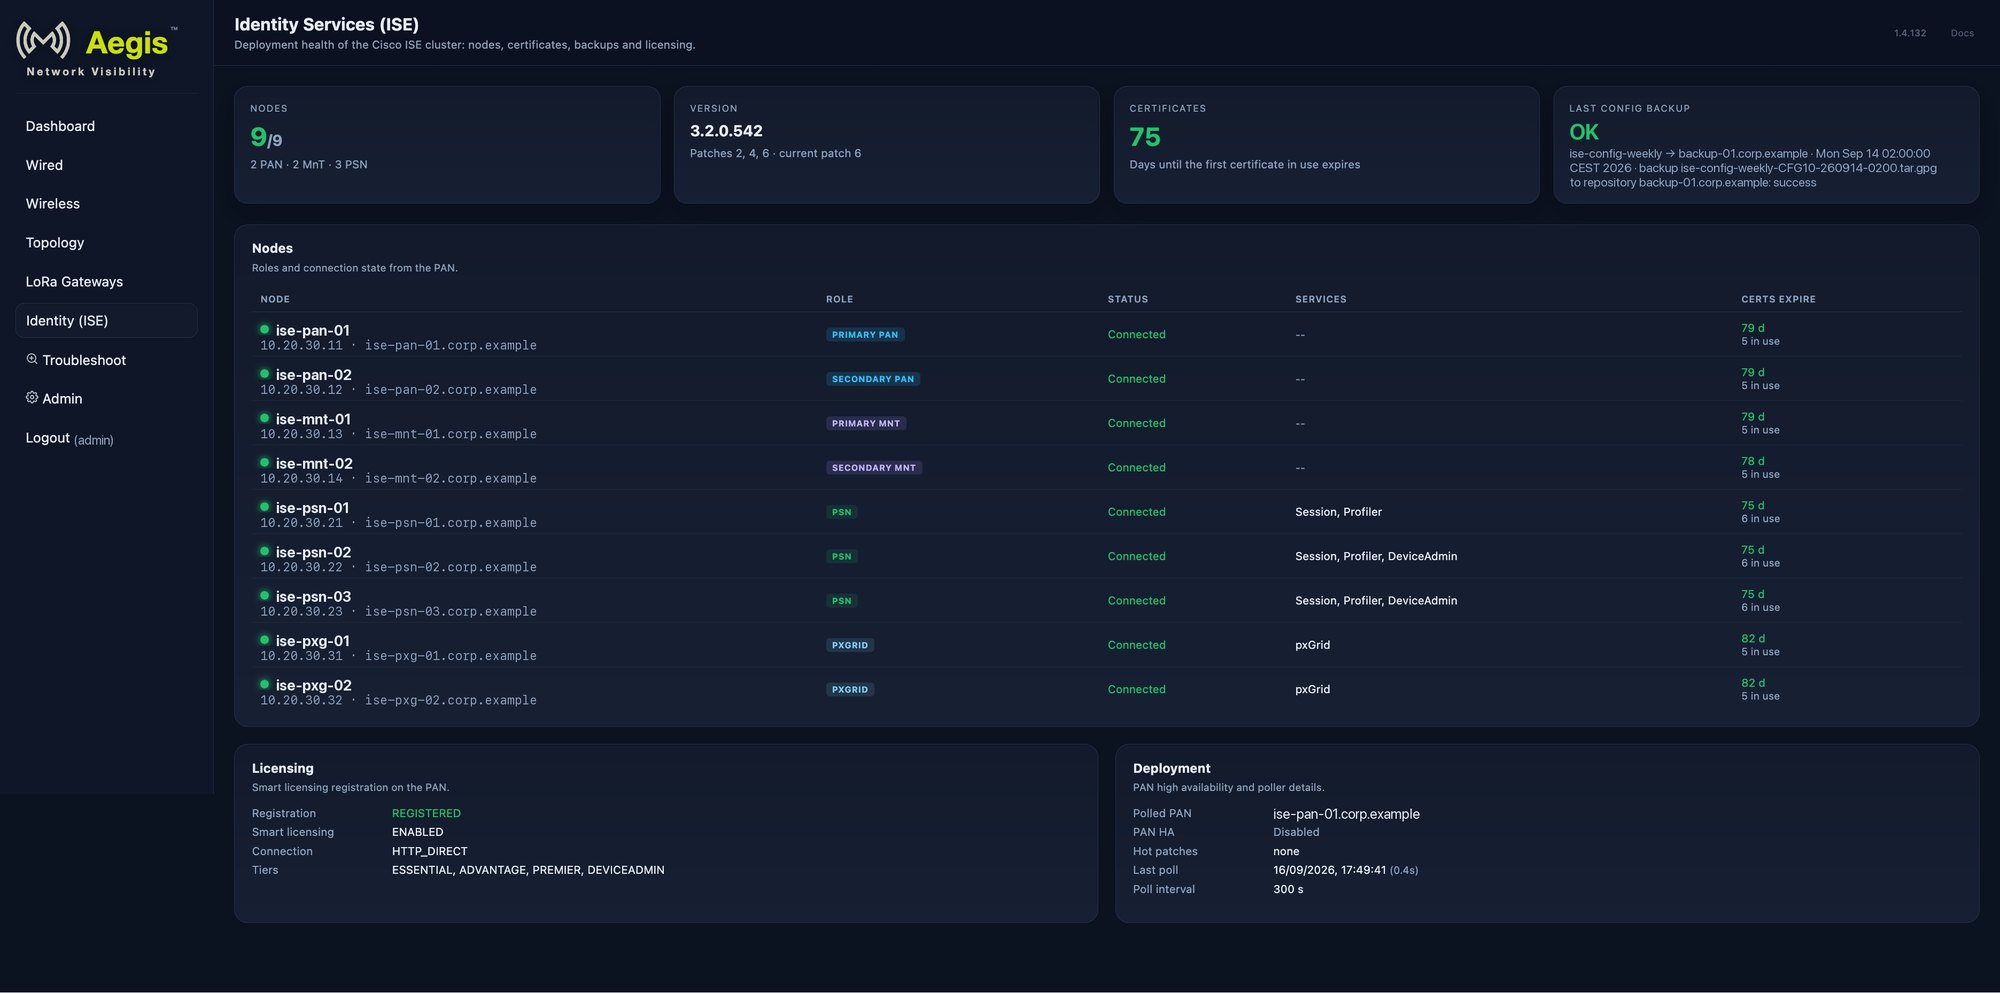2000x993 pixels.
Task: Click the OK backup status
Action: coord(1584,132)
